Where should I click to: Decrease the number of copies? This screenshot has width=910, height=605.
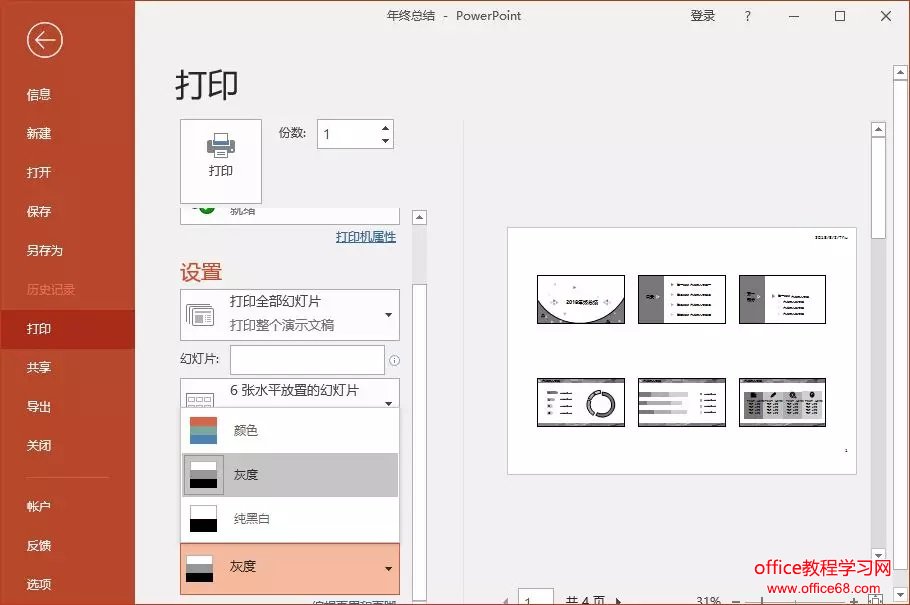386,141
